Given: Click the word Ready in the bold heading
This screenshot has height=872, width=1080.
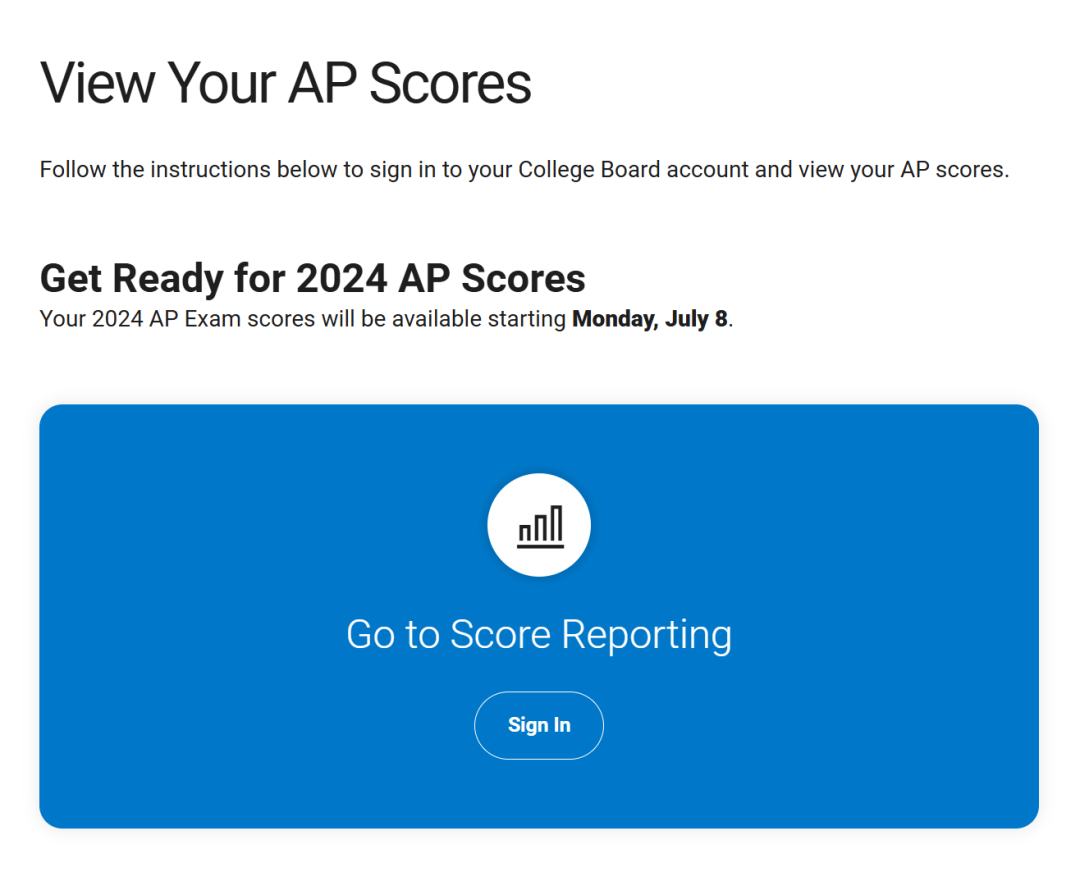Looking at the screenshot, I should point(168,279).
